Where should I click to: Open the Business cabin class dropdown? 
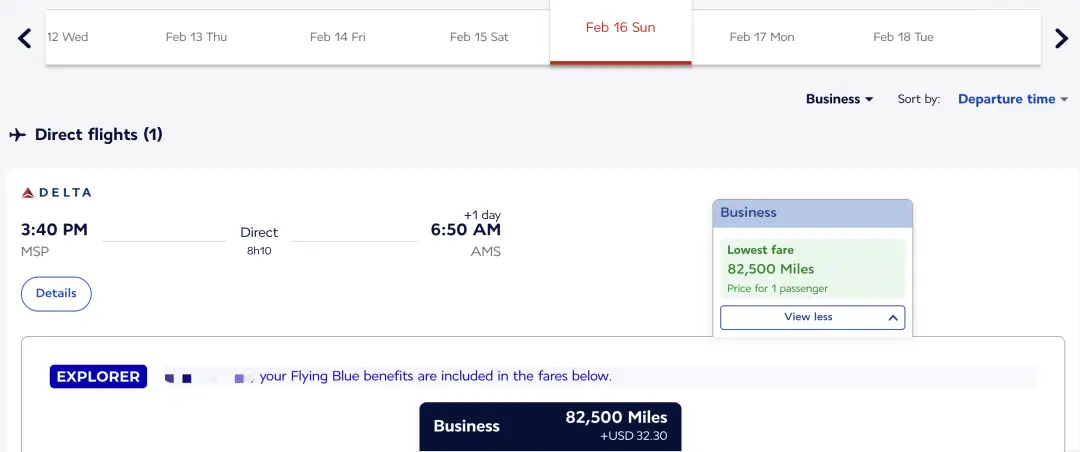[x=840, y=99]
